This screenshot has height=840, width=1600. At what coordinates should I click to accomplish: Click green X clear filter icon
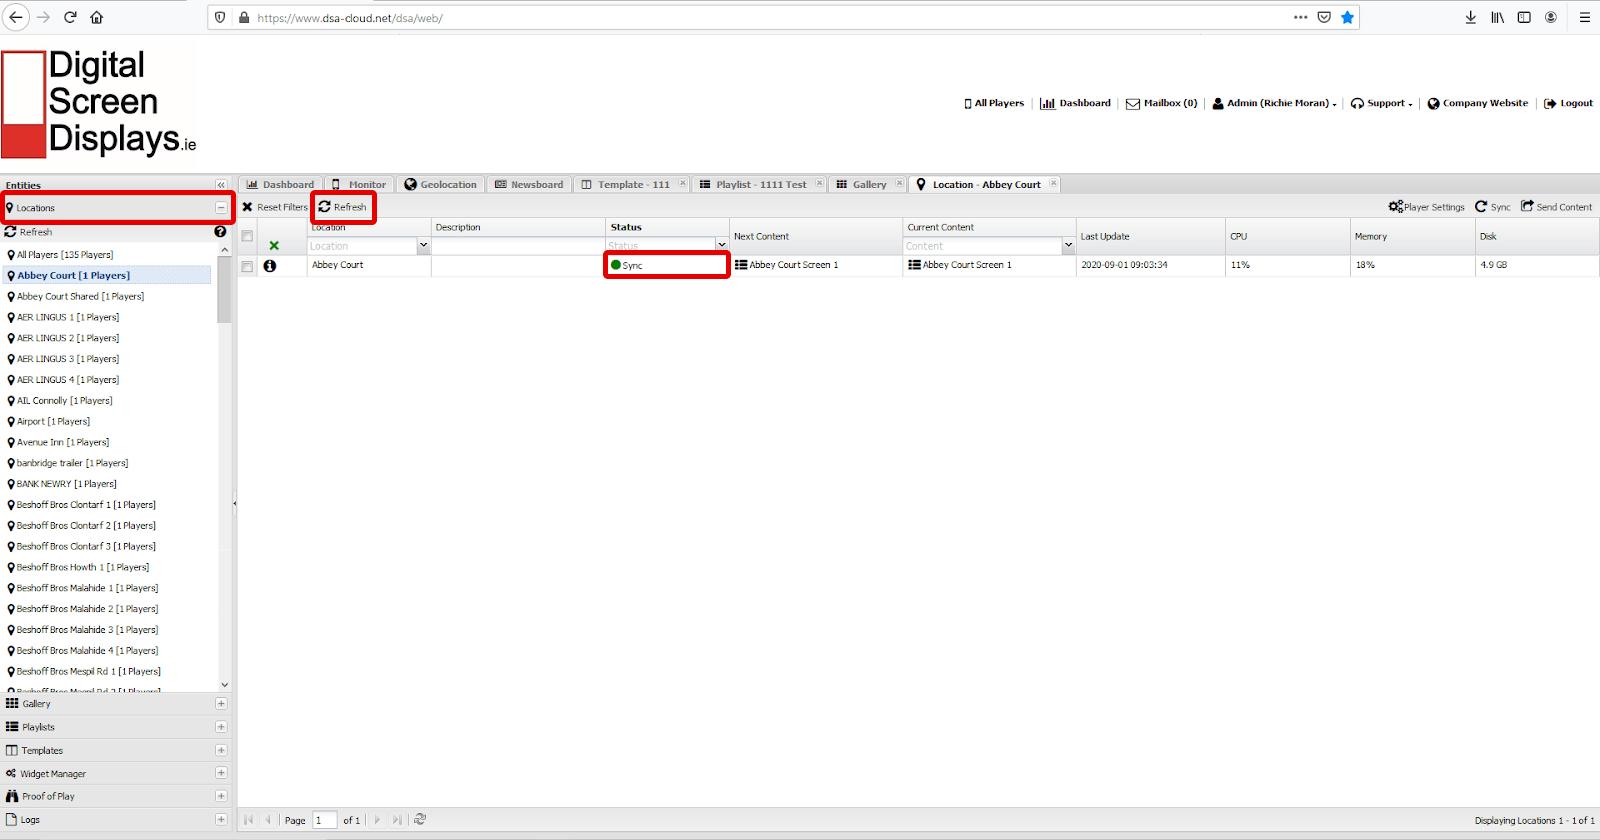click(x=274, y=245)
